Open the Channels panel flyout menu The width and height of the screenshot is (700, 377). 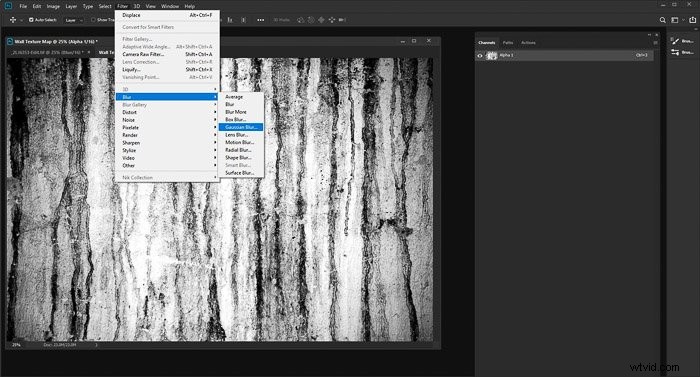655,43
